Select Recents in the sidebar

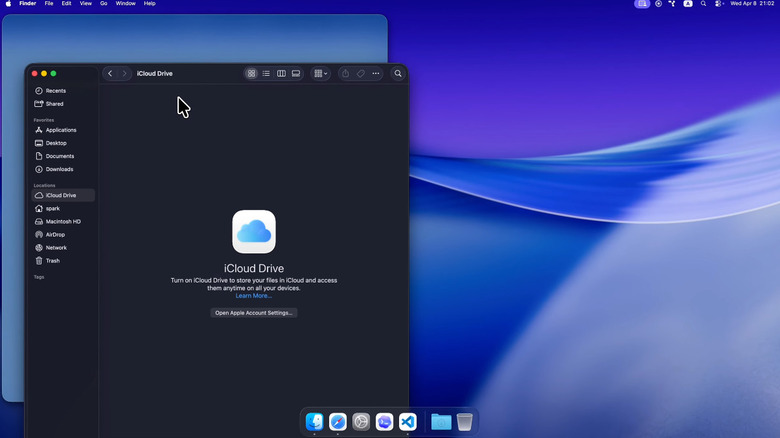click(63, 91)
